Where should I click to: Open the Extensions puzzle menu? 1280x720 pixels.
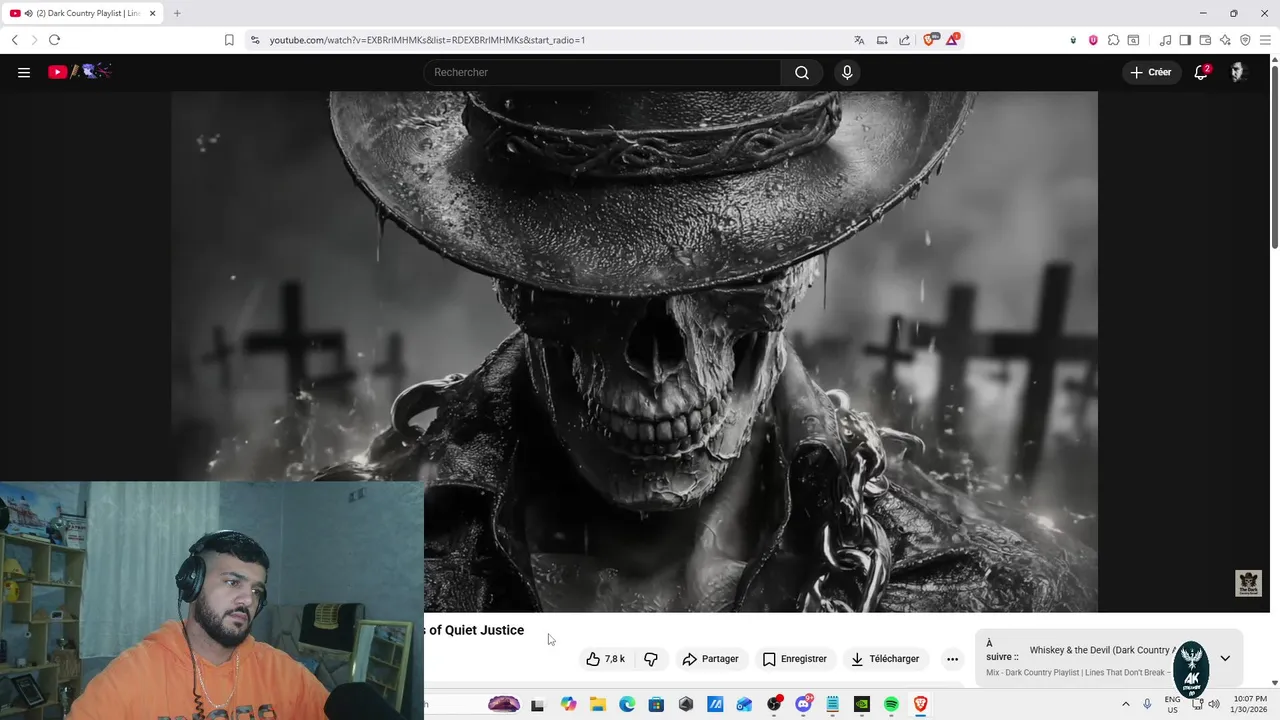click(x=1113, y=40)
